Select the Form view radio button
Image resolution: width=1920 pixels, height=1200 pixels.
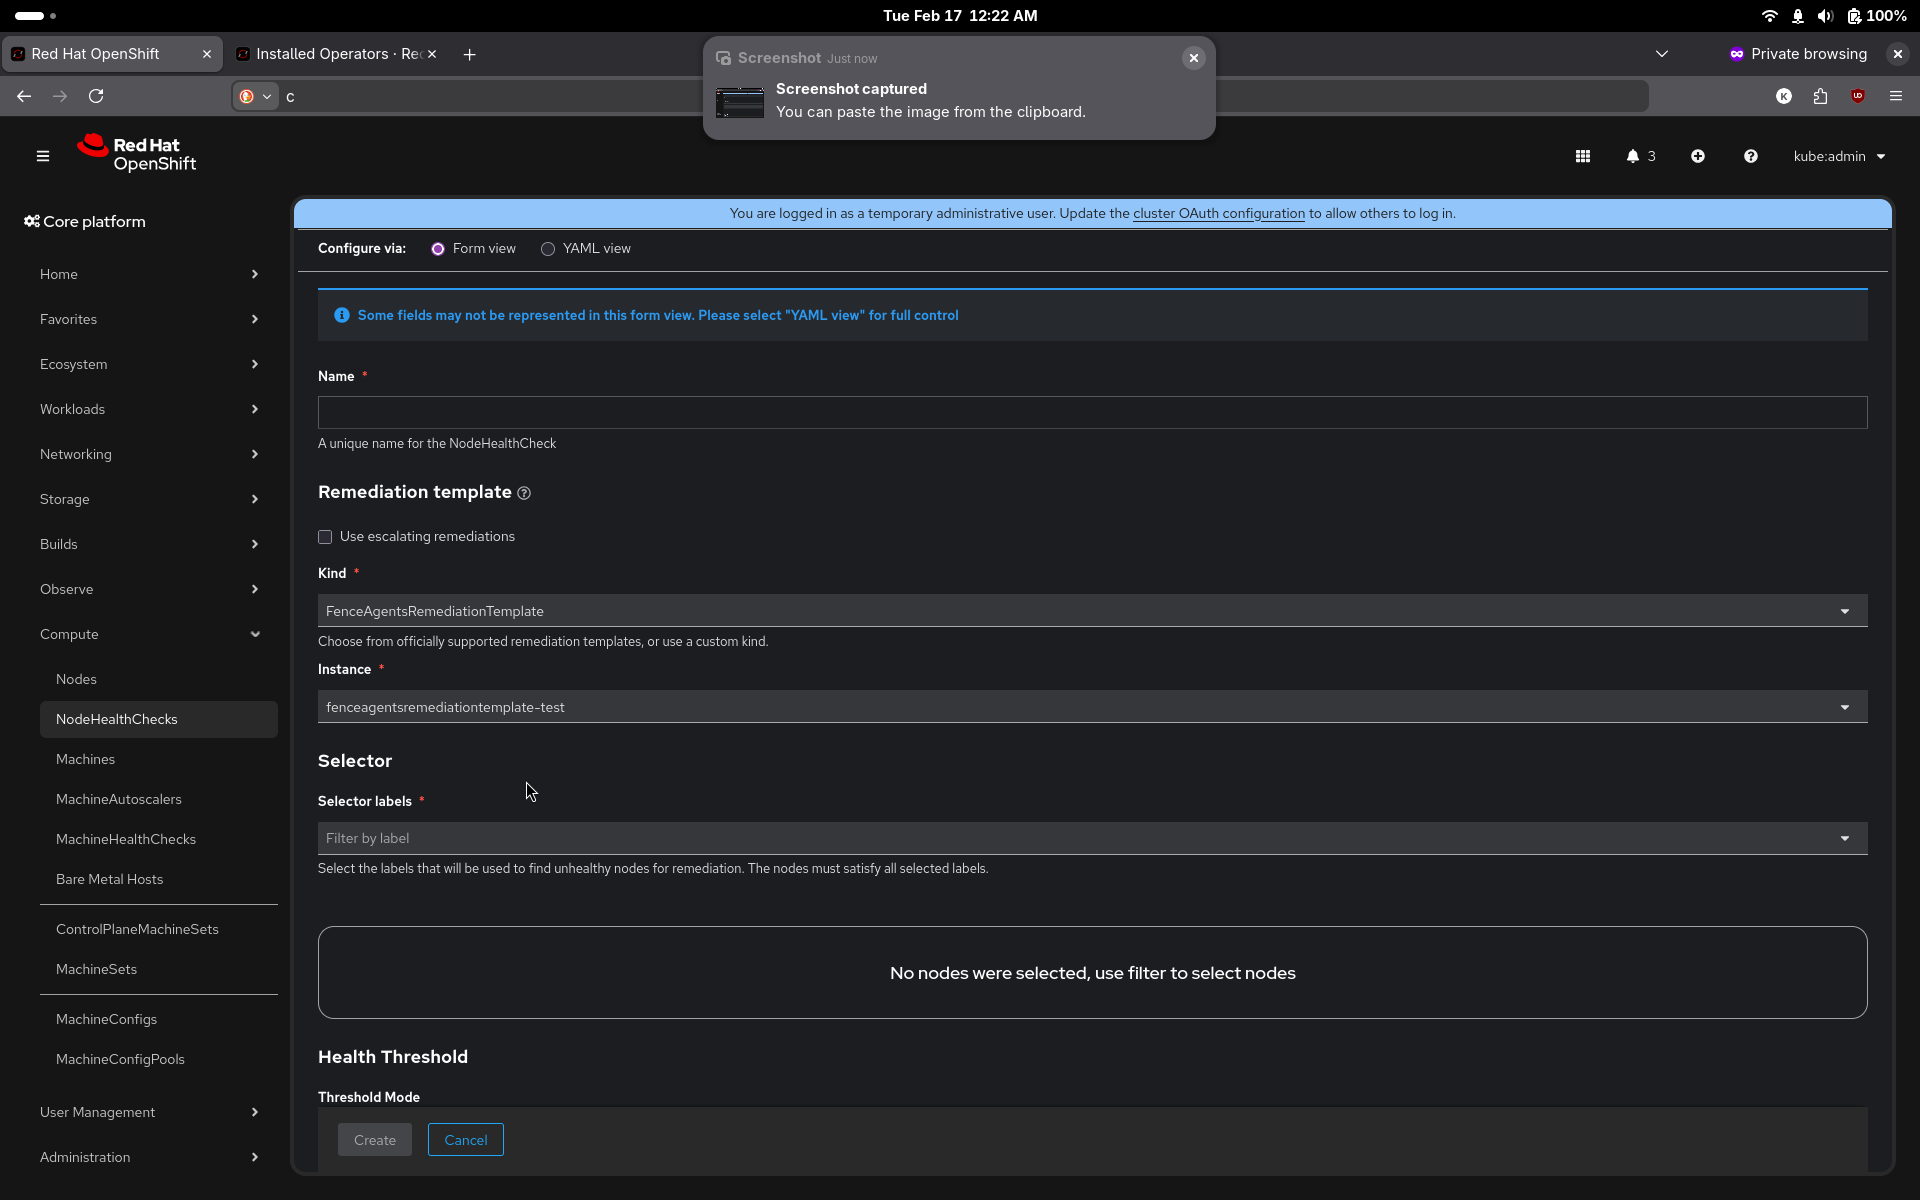pos(438,249)
